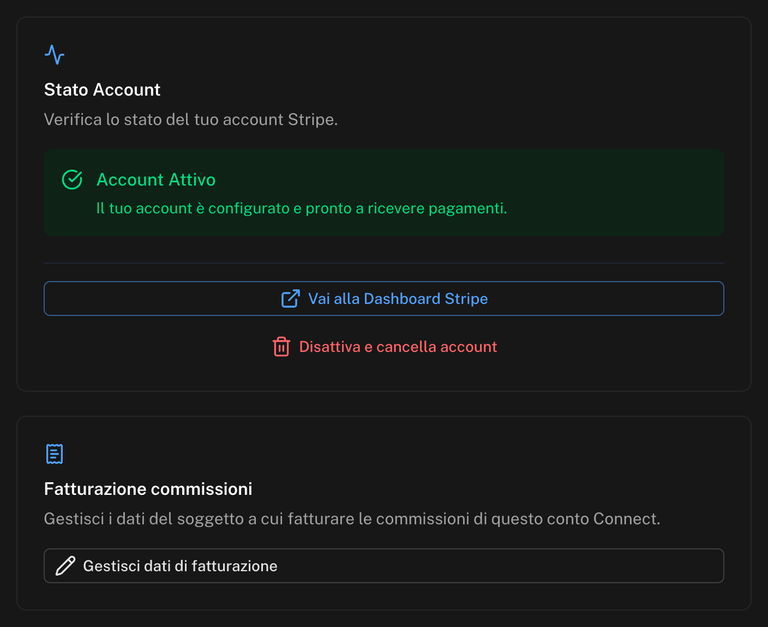Click the red trash can icon
The image size is (768, 627).
(x=281, y=347)
